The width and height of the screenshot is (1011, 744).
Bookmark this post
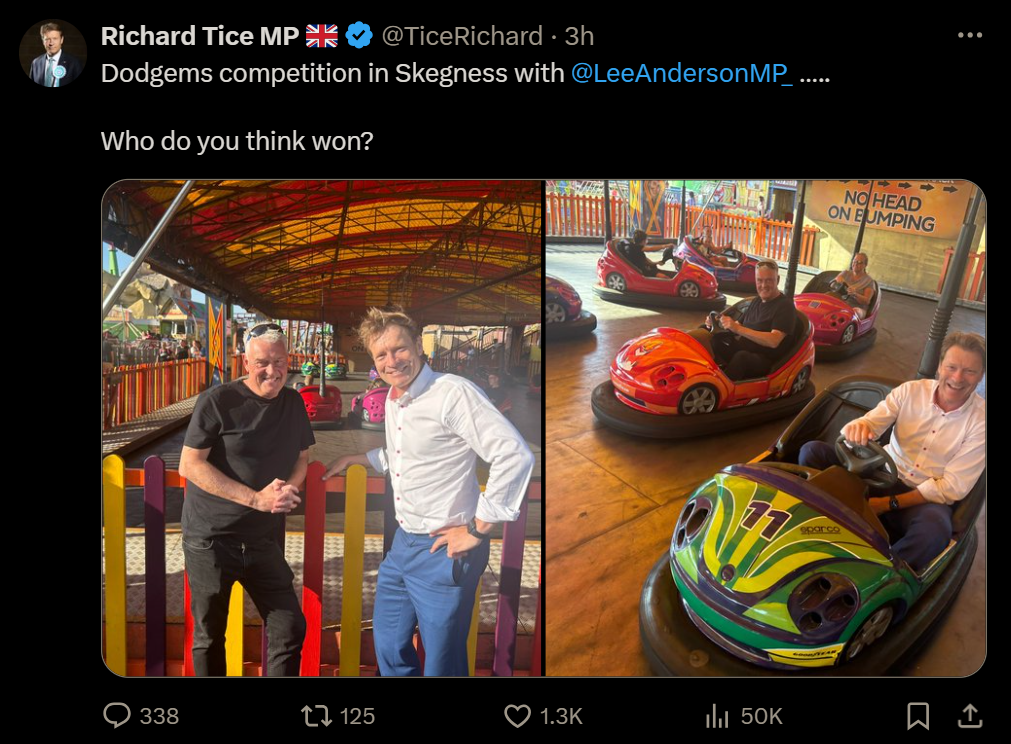[x=918, y=716]
